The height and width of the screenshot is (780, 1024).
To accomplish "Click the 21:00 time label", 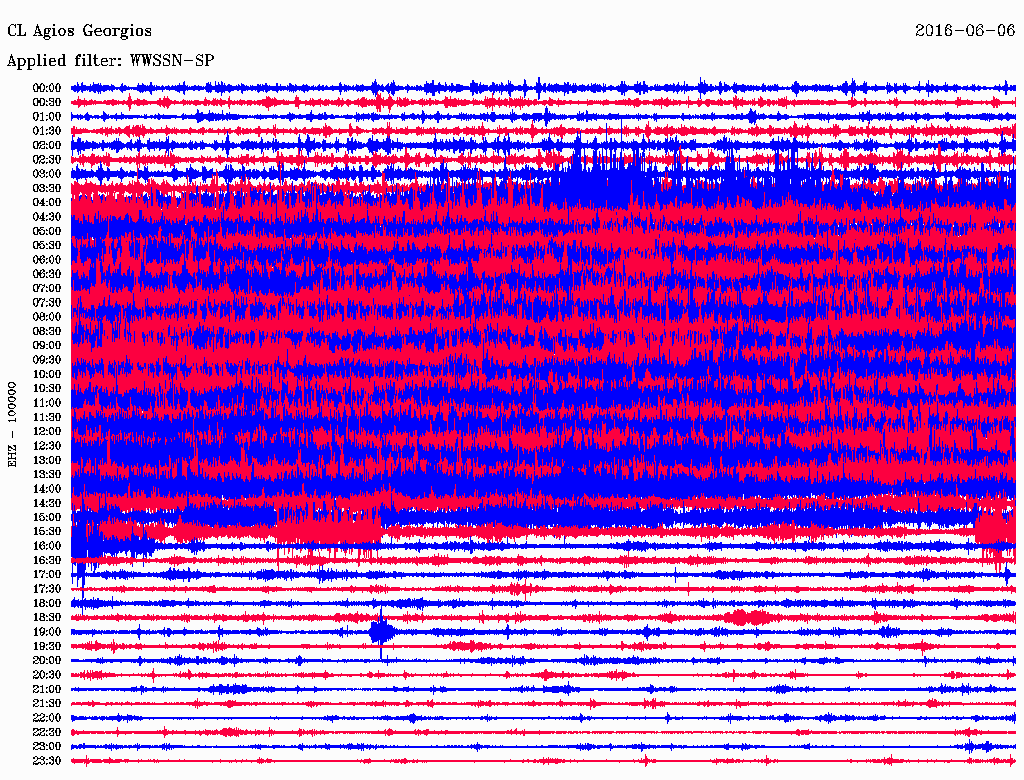I will [x=47, y=689].
